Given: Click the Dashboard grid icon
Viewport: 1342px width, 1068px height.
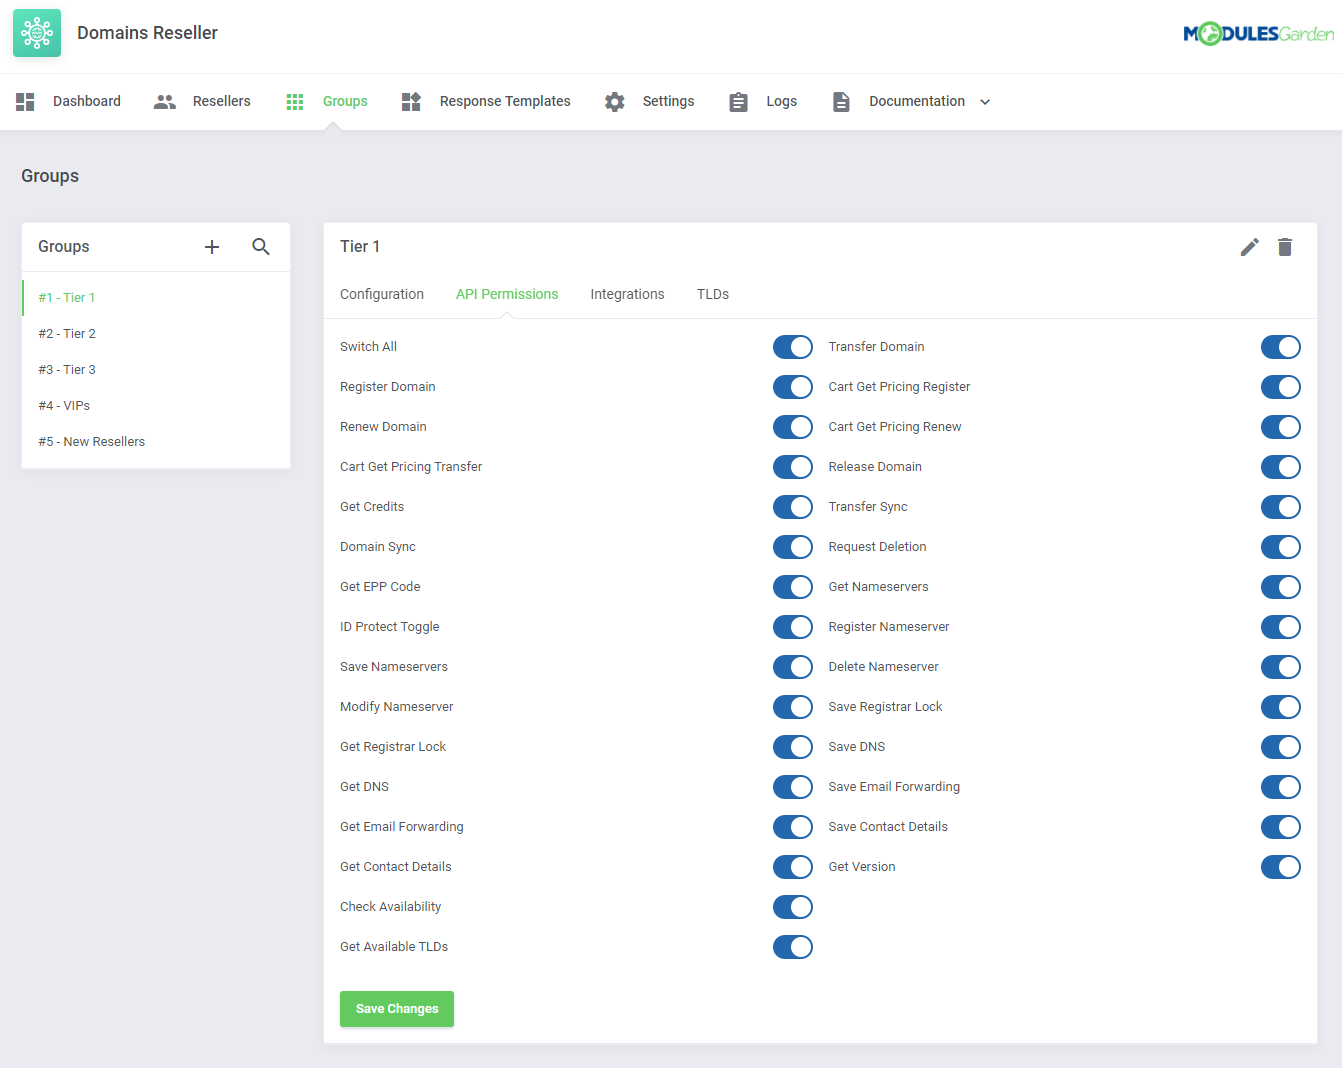Looking at the screenshot, I should point(25,101).
